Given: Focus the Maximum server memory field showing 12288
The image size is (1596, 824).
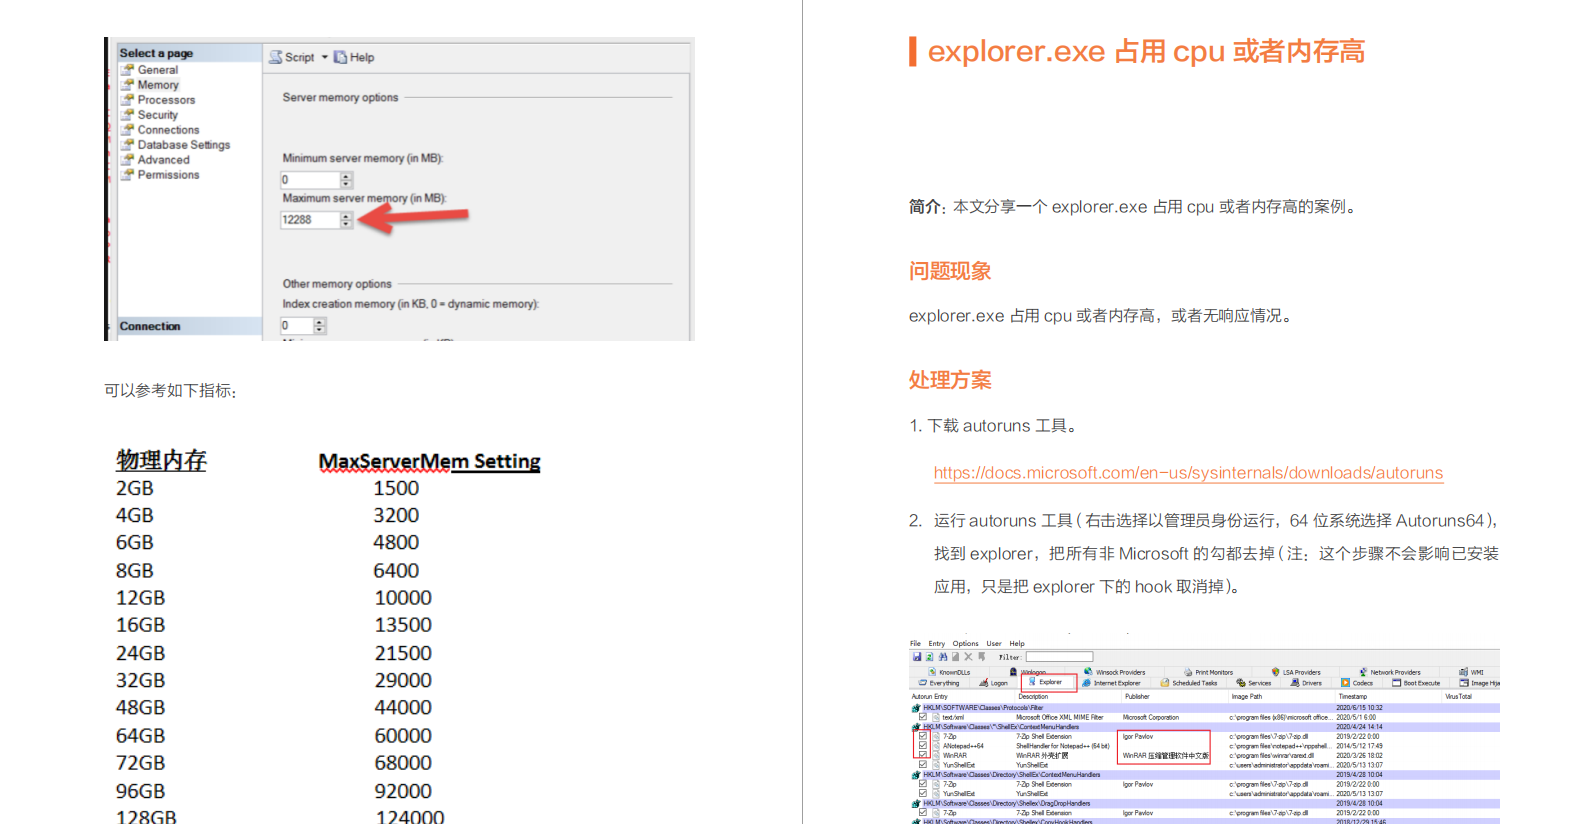Looking at the screenshot, I should tap(310, 220).
